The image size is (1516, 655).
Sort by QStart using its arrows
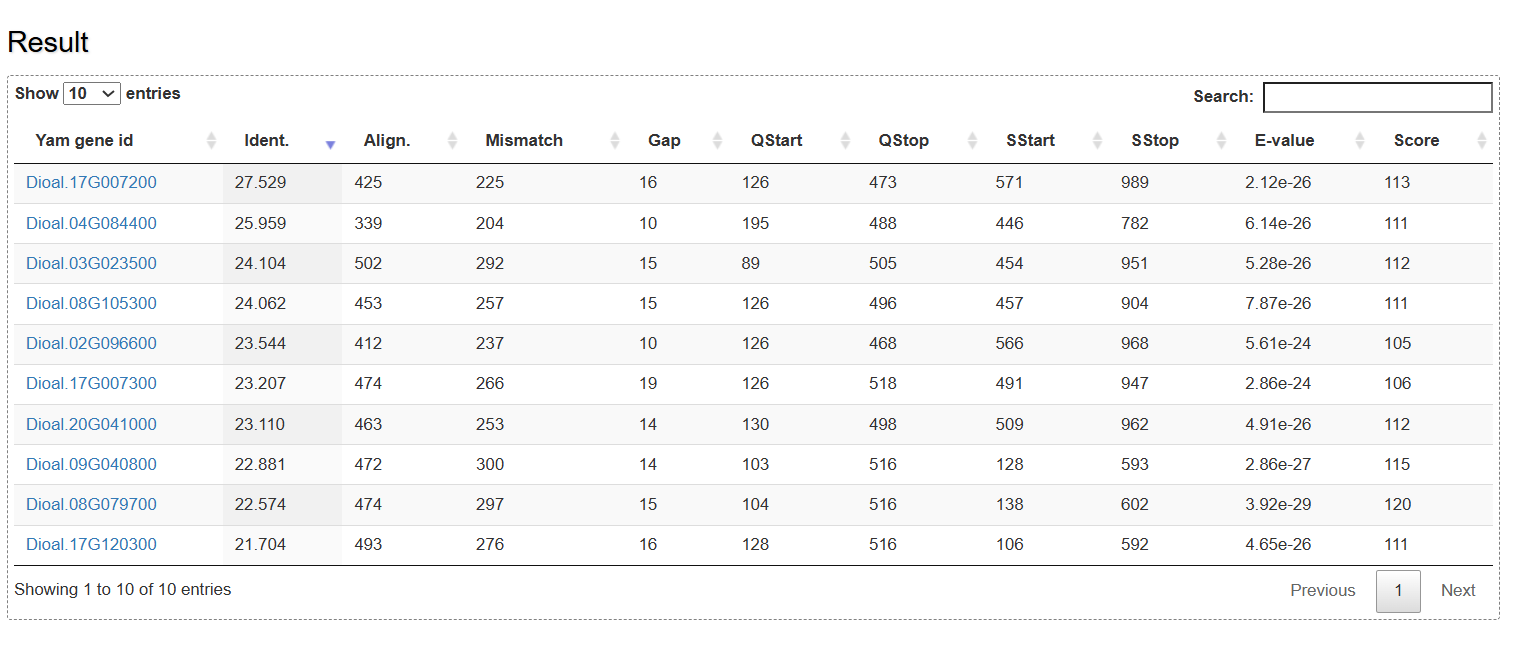click(x=846, y=141)
